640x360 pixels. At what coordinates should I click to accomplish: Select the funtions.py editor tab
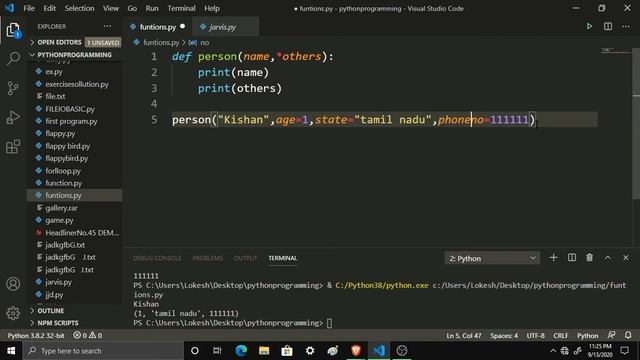click(x=158, y=27)
